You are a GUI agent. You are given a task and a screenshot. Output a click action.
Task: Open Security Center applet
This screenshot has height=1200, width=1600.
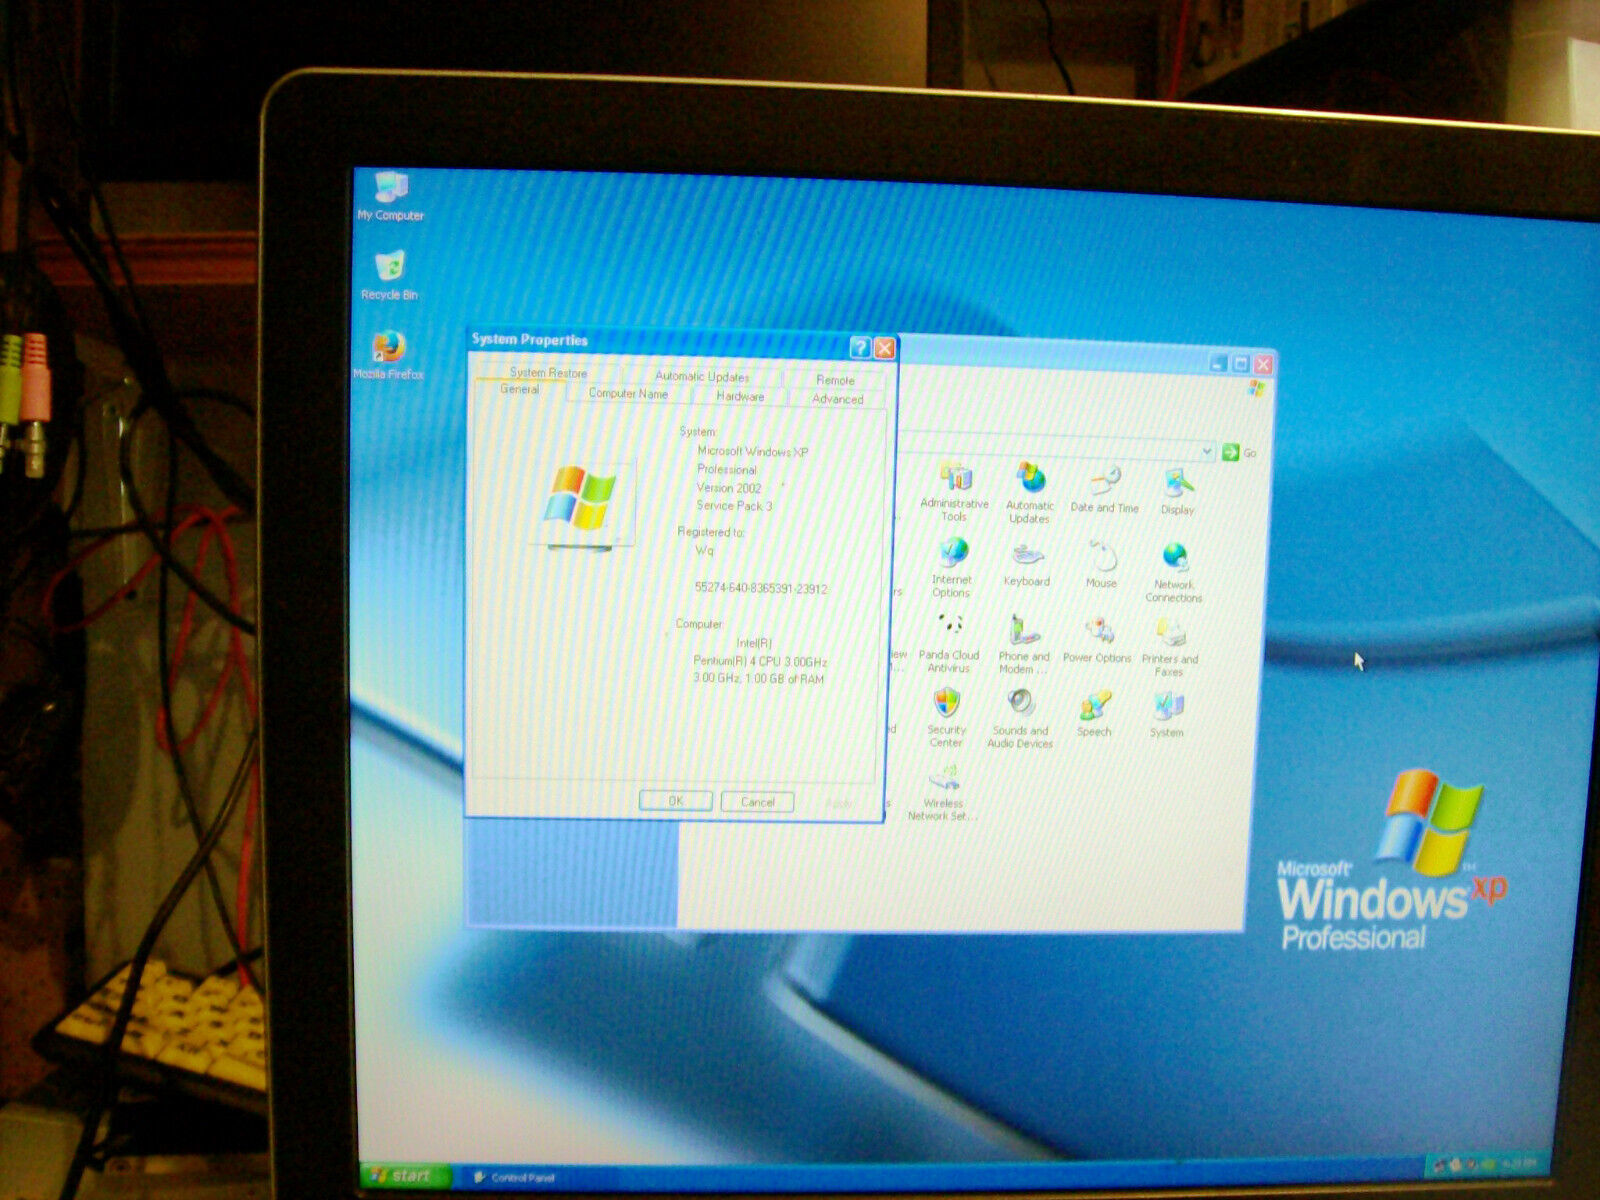coord(946,718)
